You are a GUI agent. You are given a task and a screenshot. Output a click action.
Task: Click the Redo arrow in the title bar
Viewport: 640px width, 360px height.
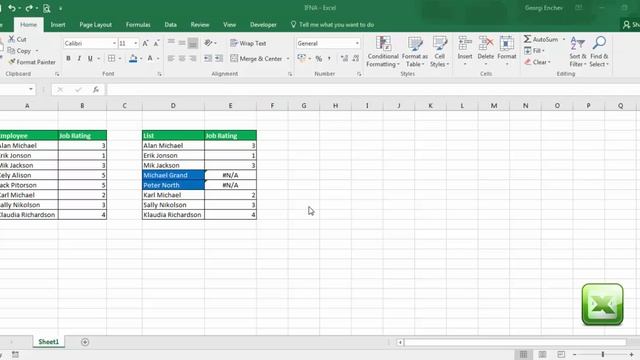(29, 8)
